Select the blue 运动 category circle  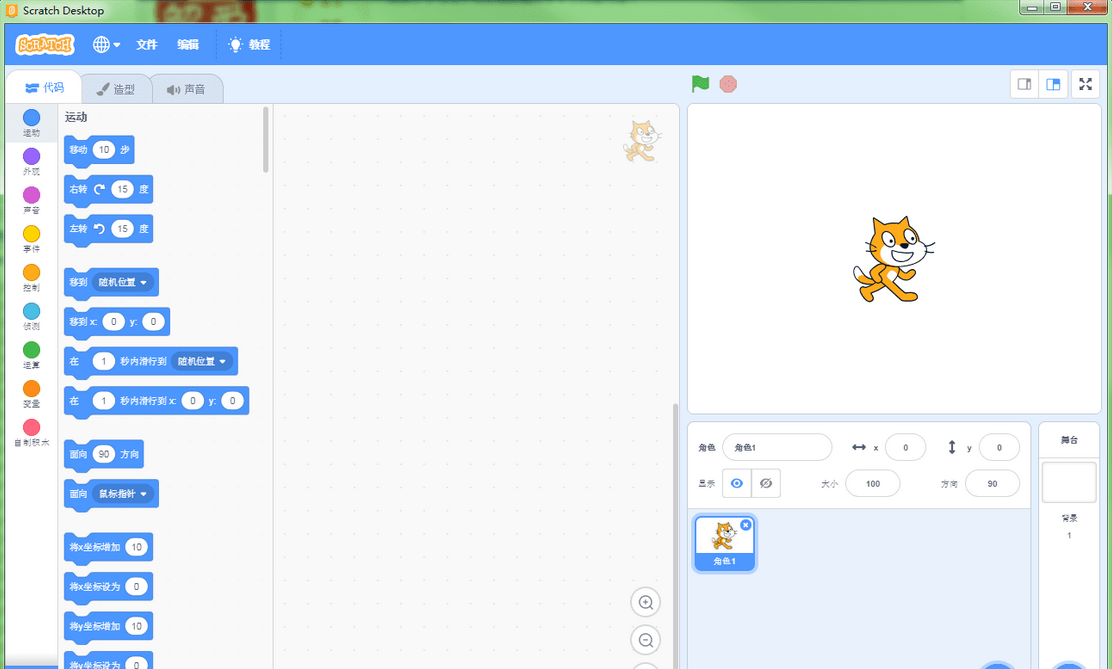(31, 117)
